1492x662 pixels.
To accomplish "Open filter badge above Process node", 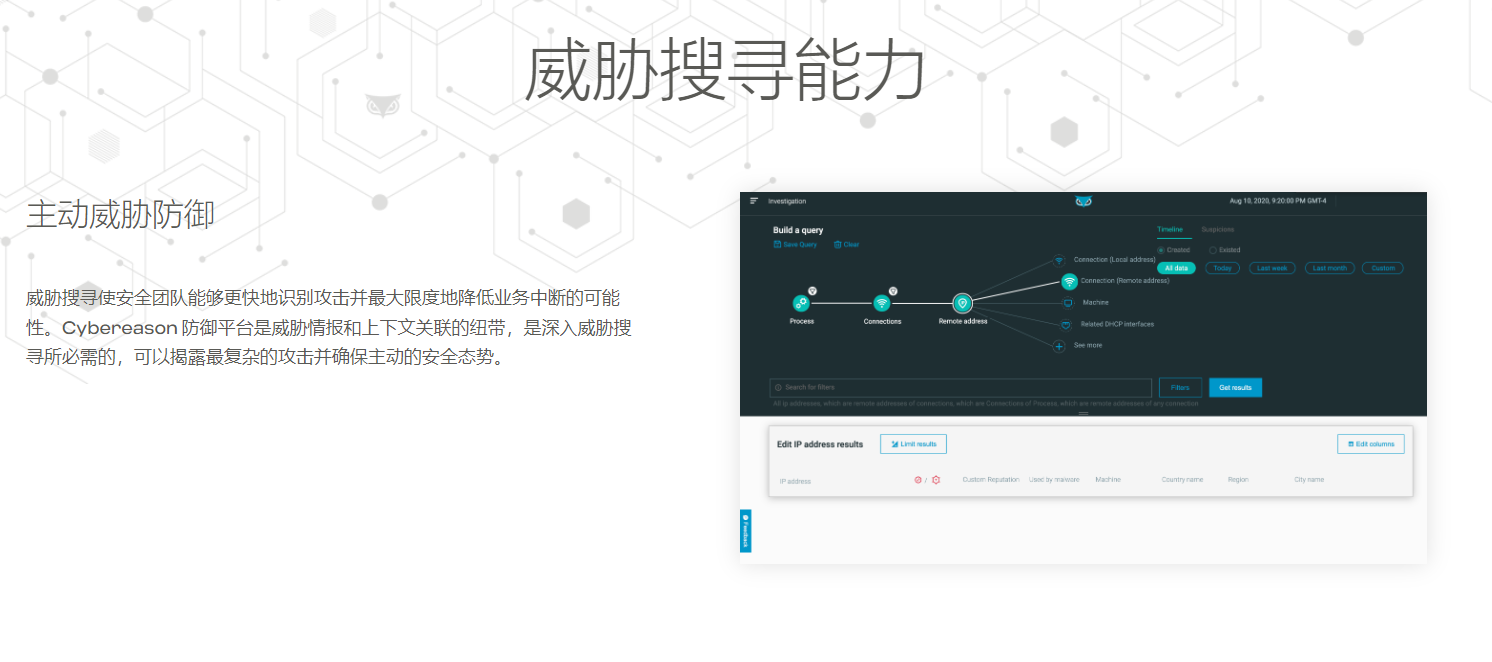I will 812,291.
